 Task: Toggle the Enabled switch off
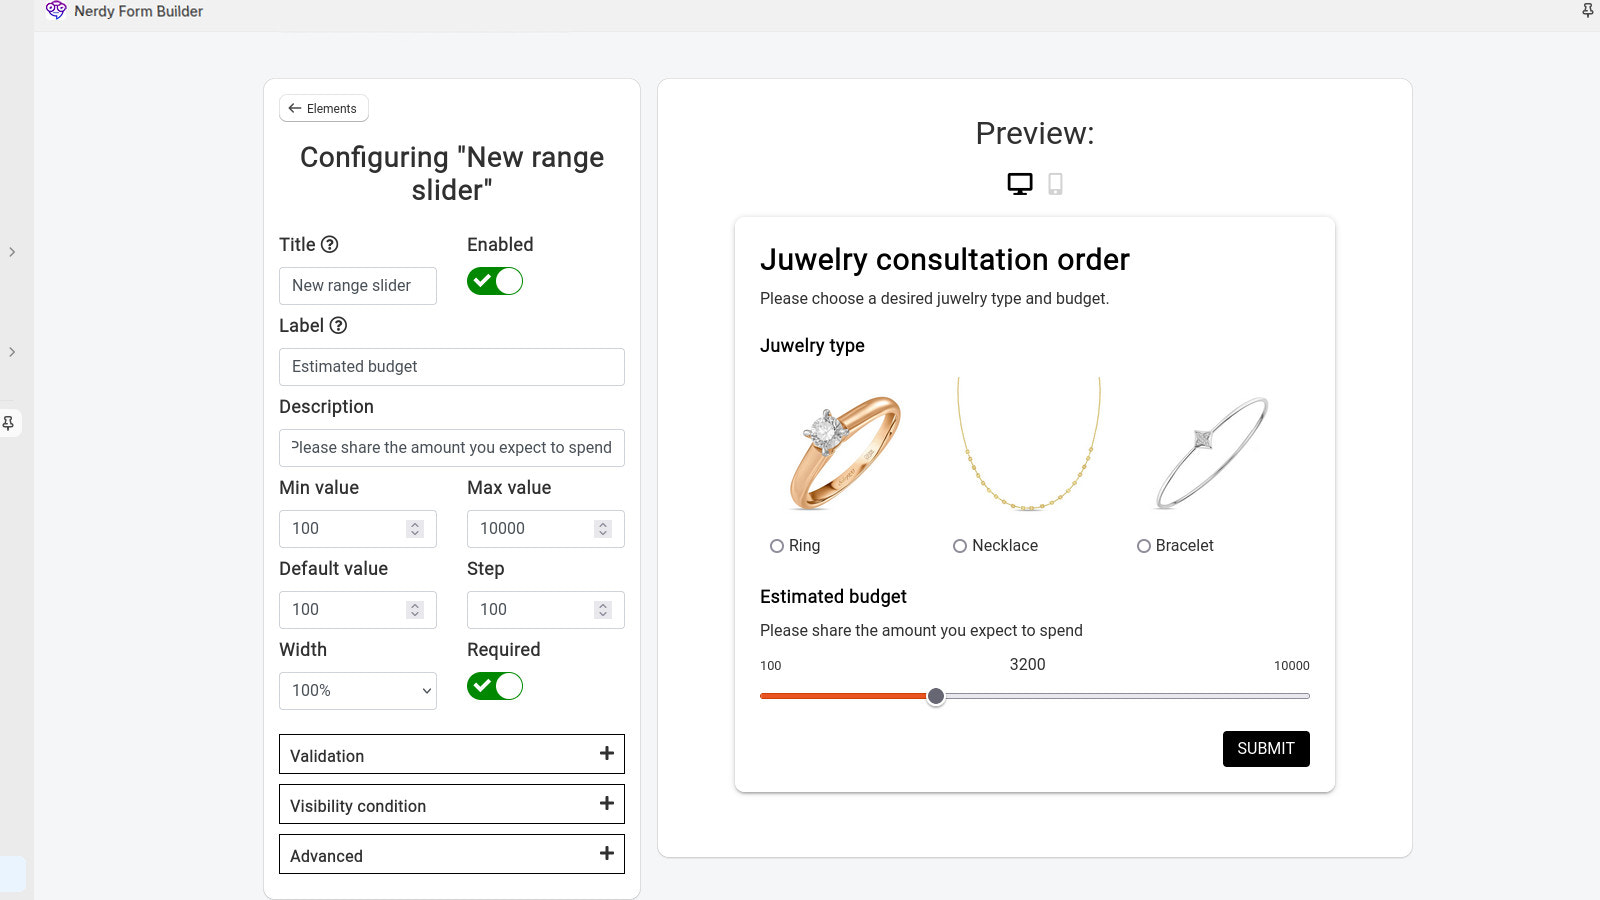pyautogui.click(x=495, y=281)
